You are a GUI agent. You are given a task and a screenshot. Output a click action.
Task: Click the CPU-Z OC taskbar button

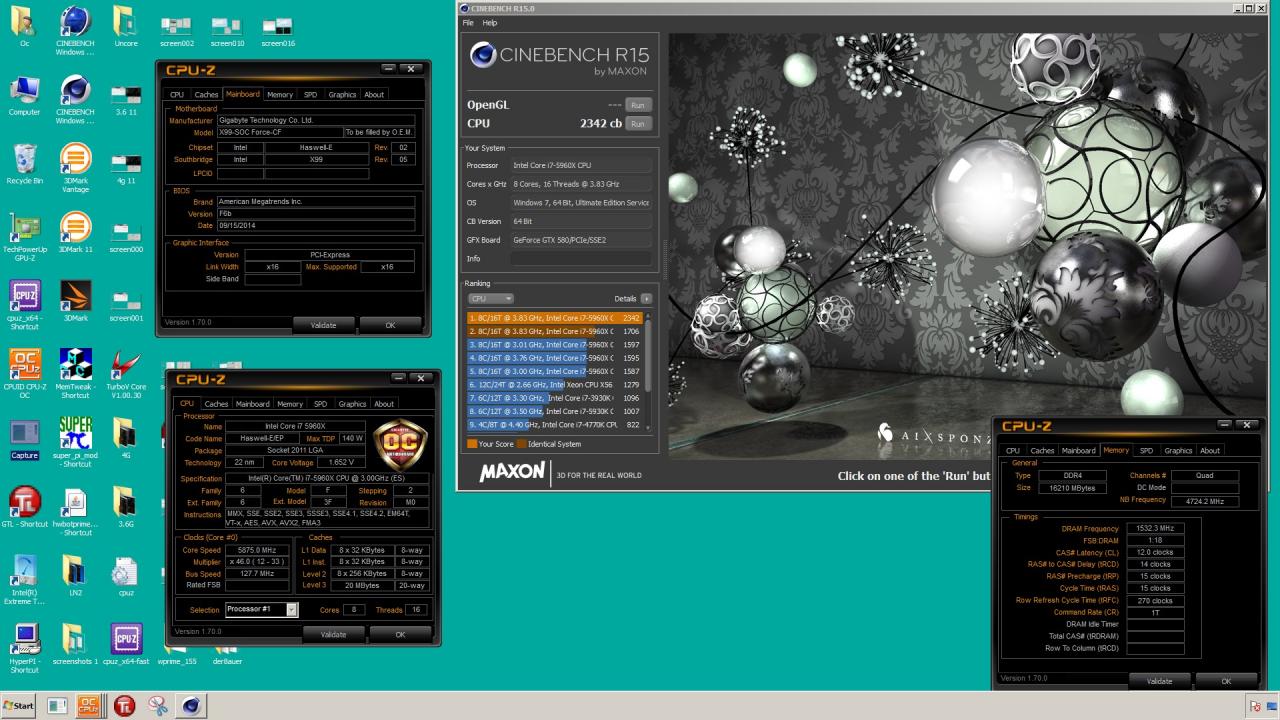point(89,706)
